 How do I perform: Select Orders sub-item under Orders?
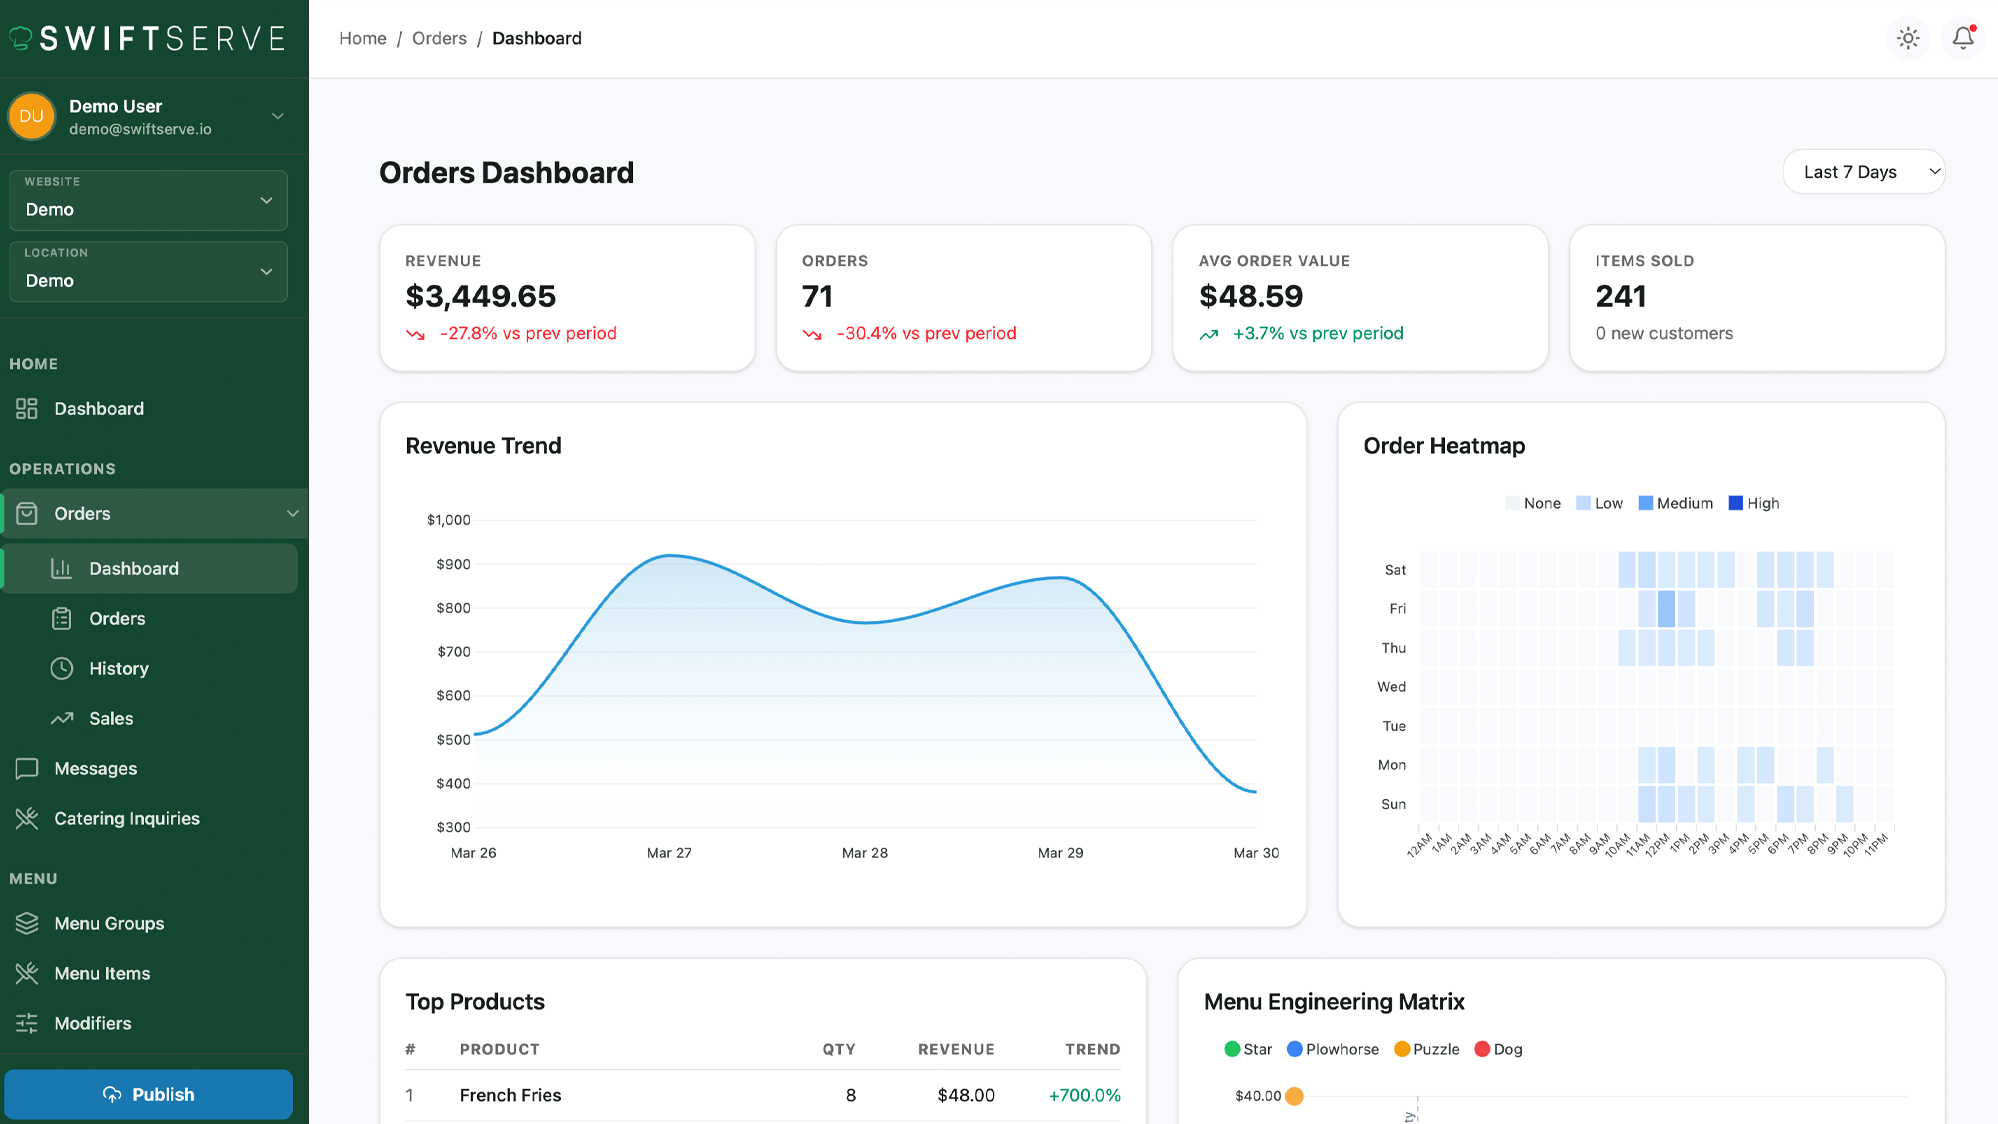[x=117, y=618]
